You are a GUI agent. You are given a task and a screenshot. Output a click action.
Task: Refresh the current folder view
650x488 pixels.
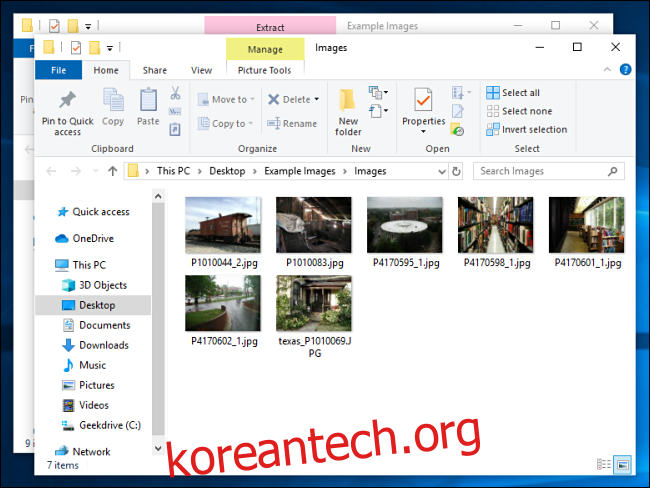pyautogui.click(x=456, y=171)
